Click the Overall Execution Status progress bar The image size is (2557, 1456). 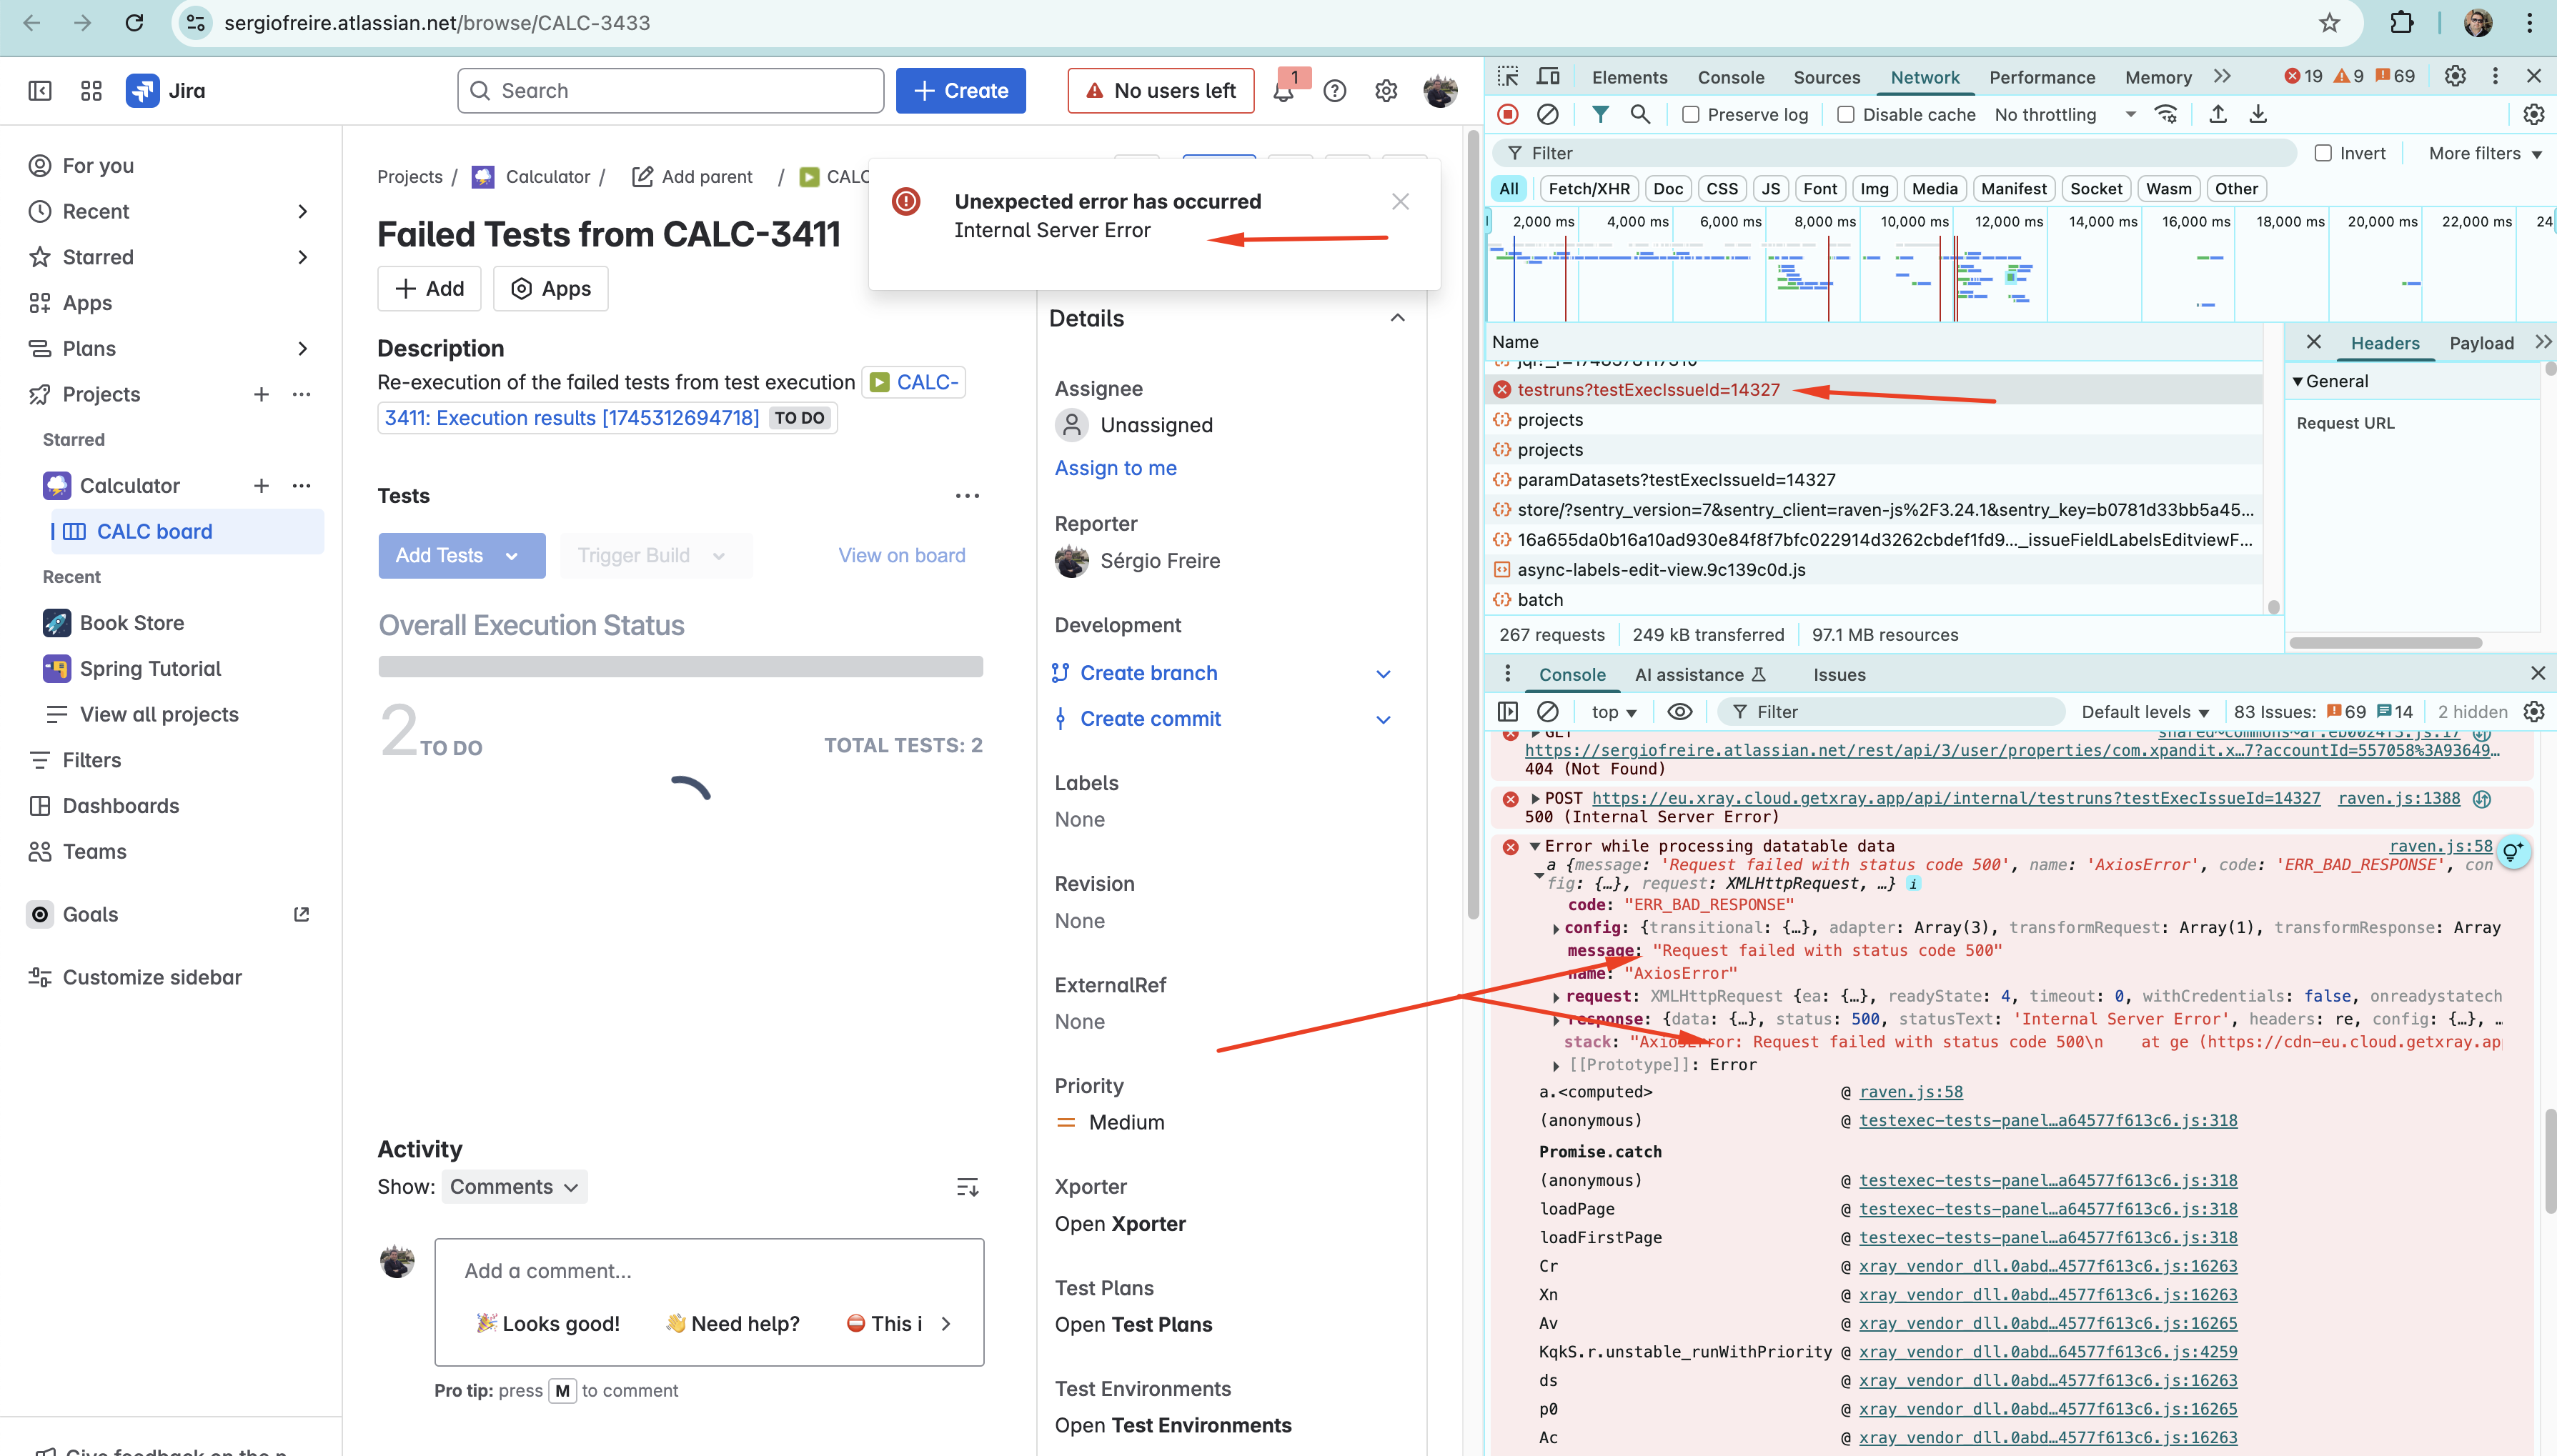click(680, 667)
